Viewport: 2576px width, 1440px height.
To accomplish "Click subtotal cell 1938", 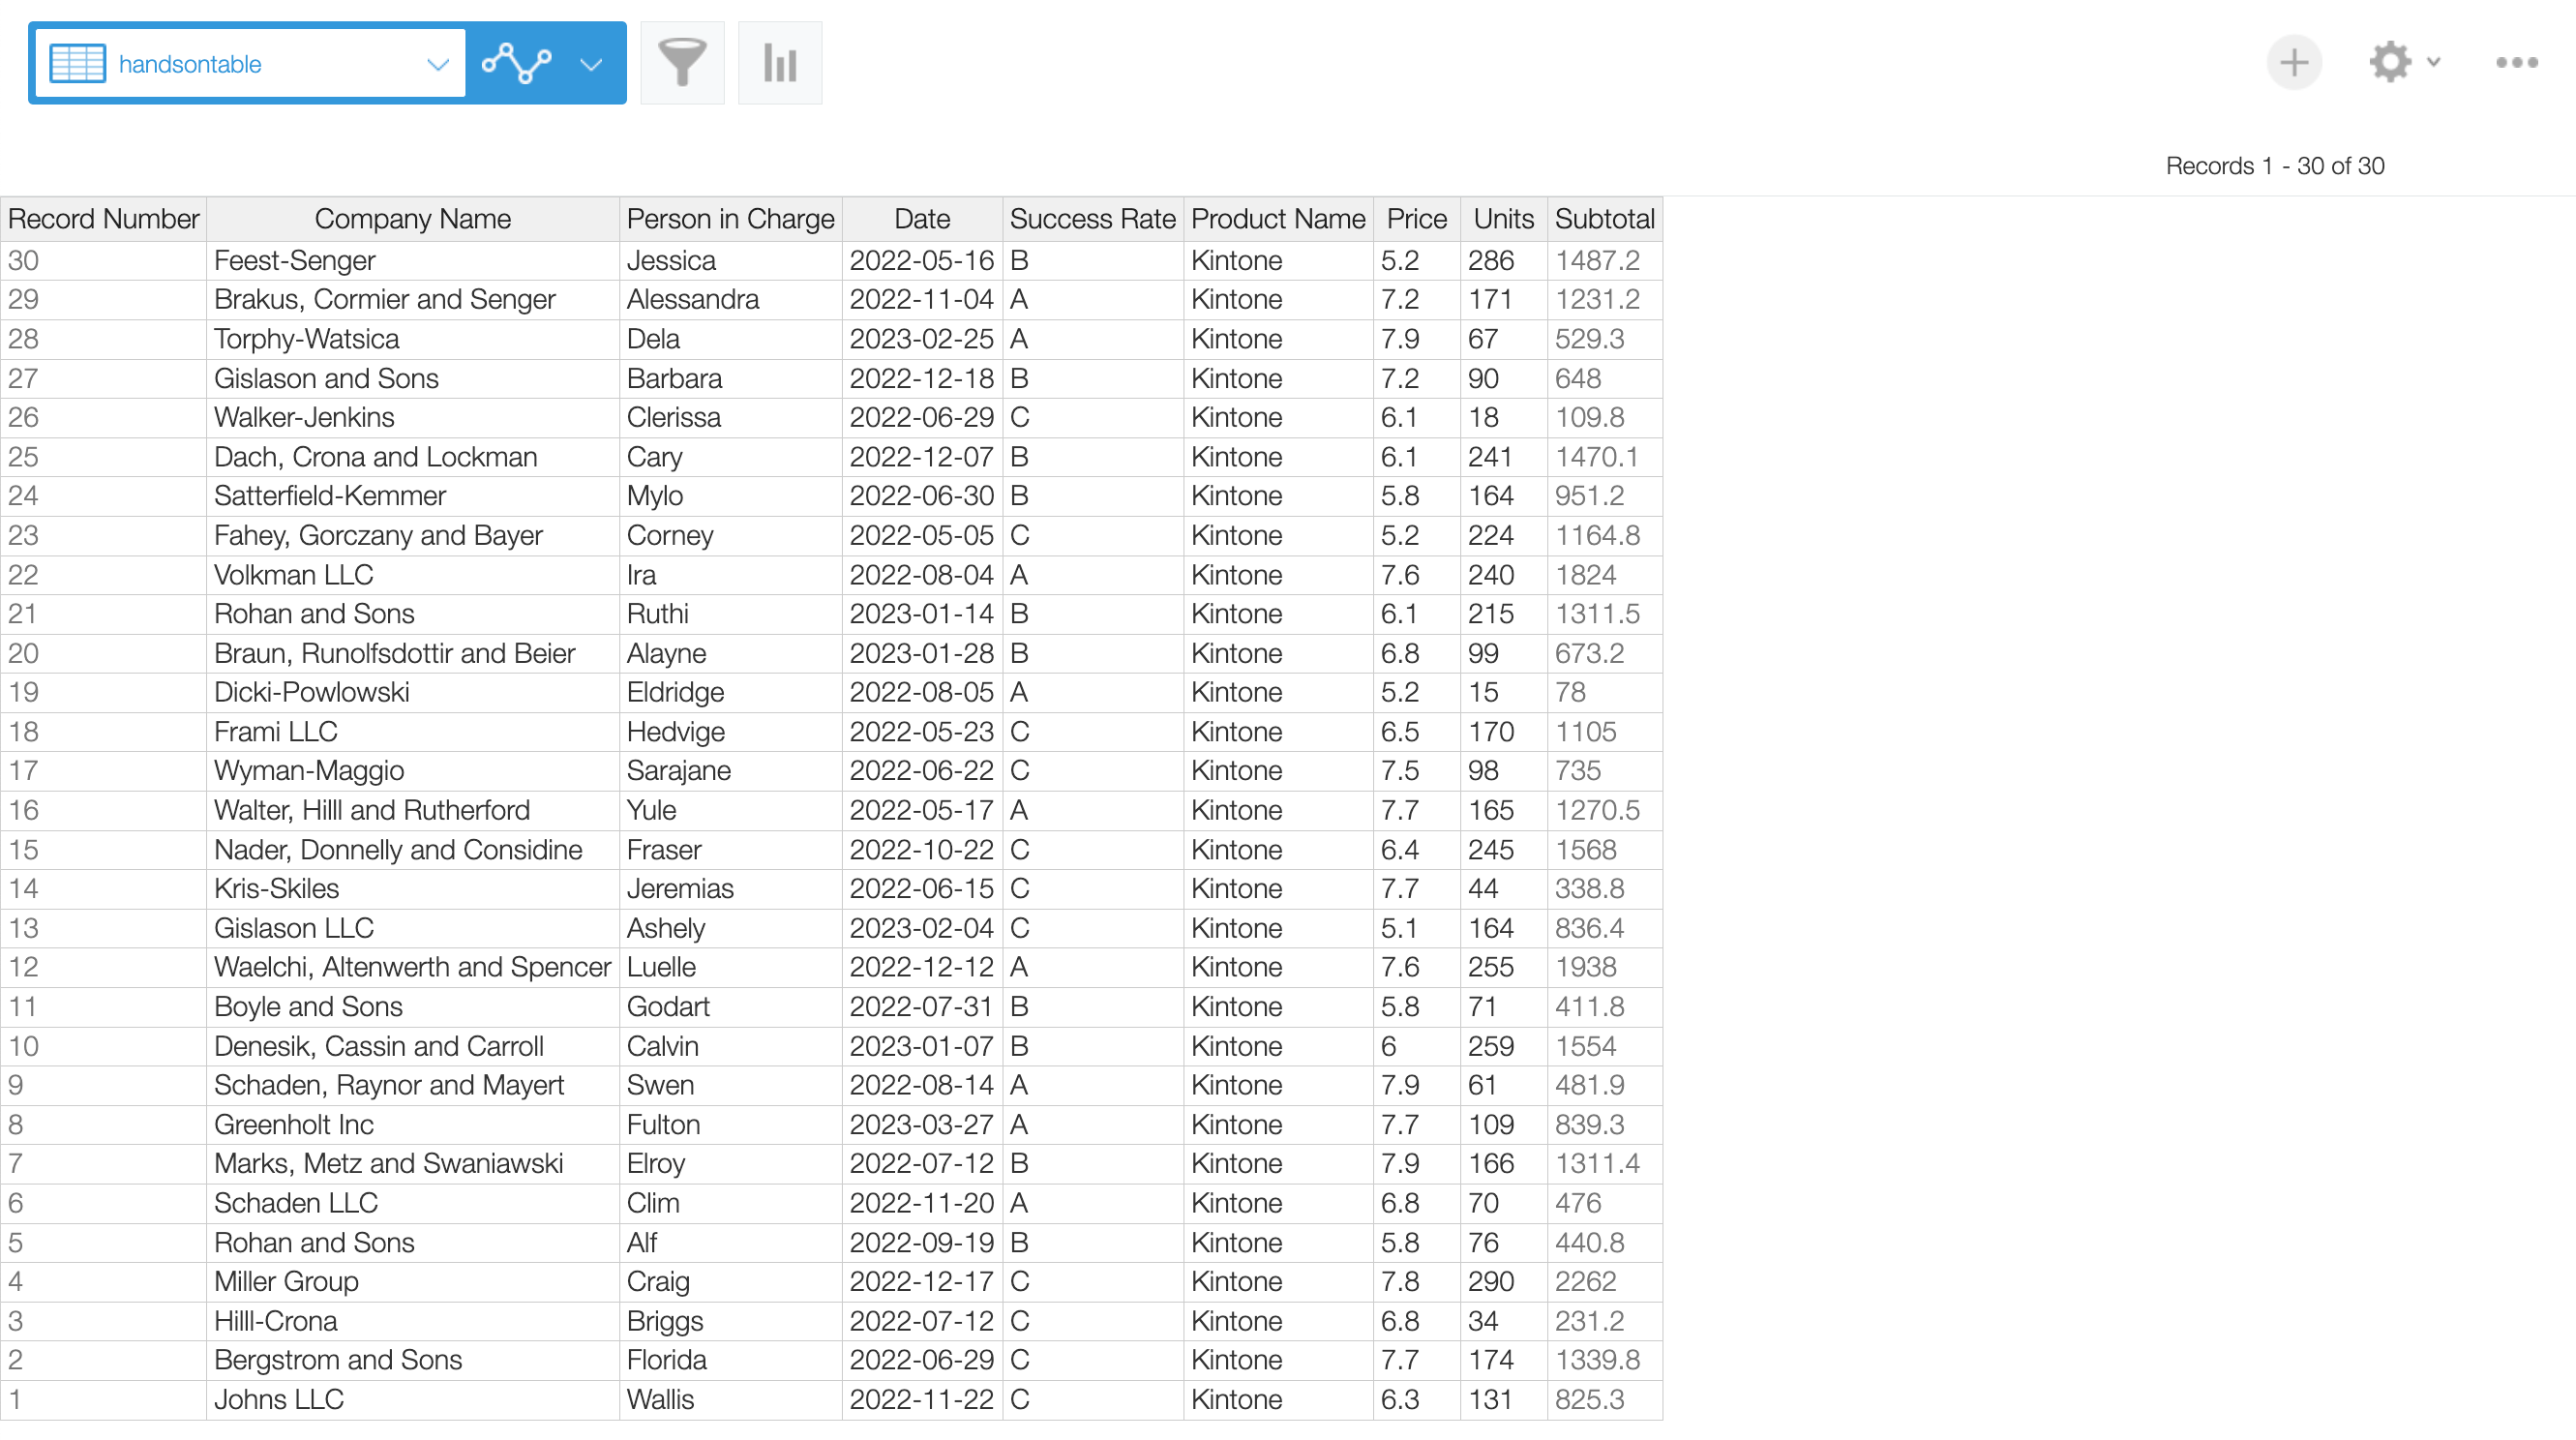I will (x=1605, y=968).
